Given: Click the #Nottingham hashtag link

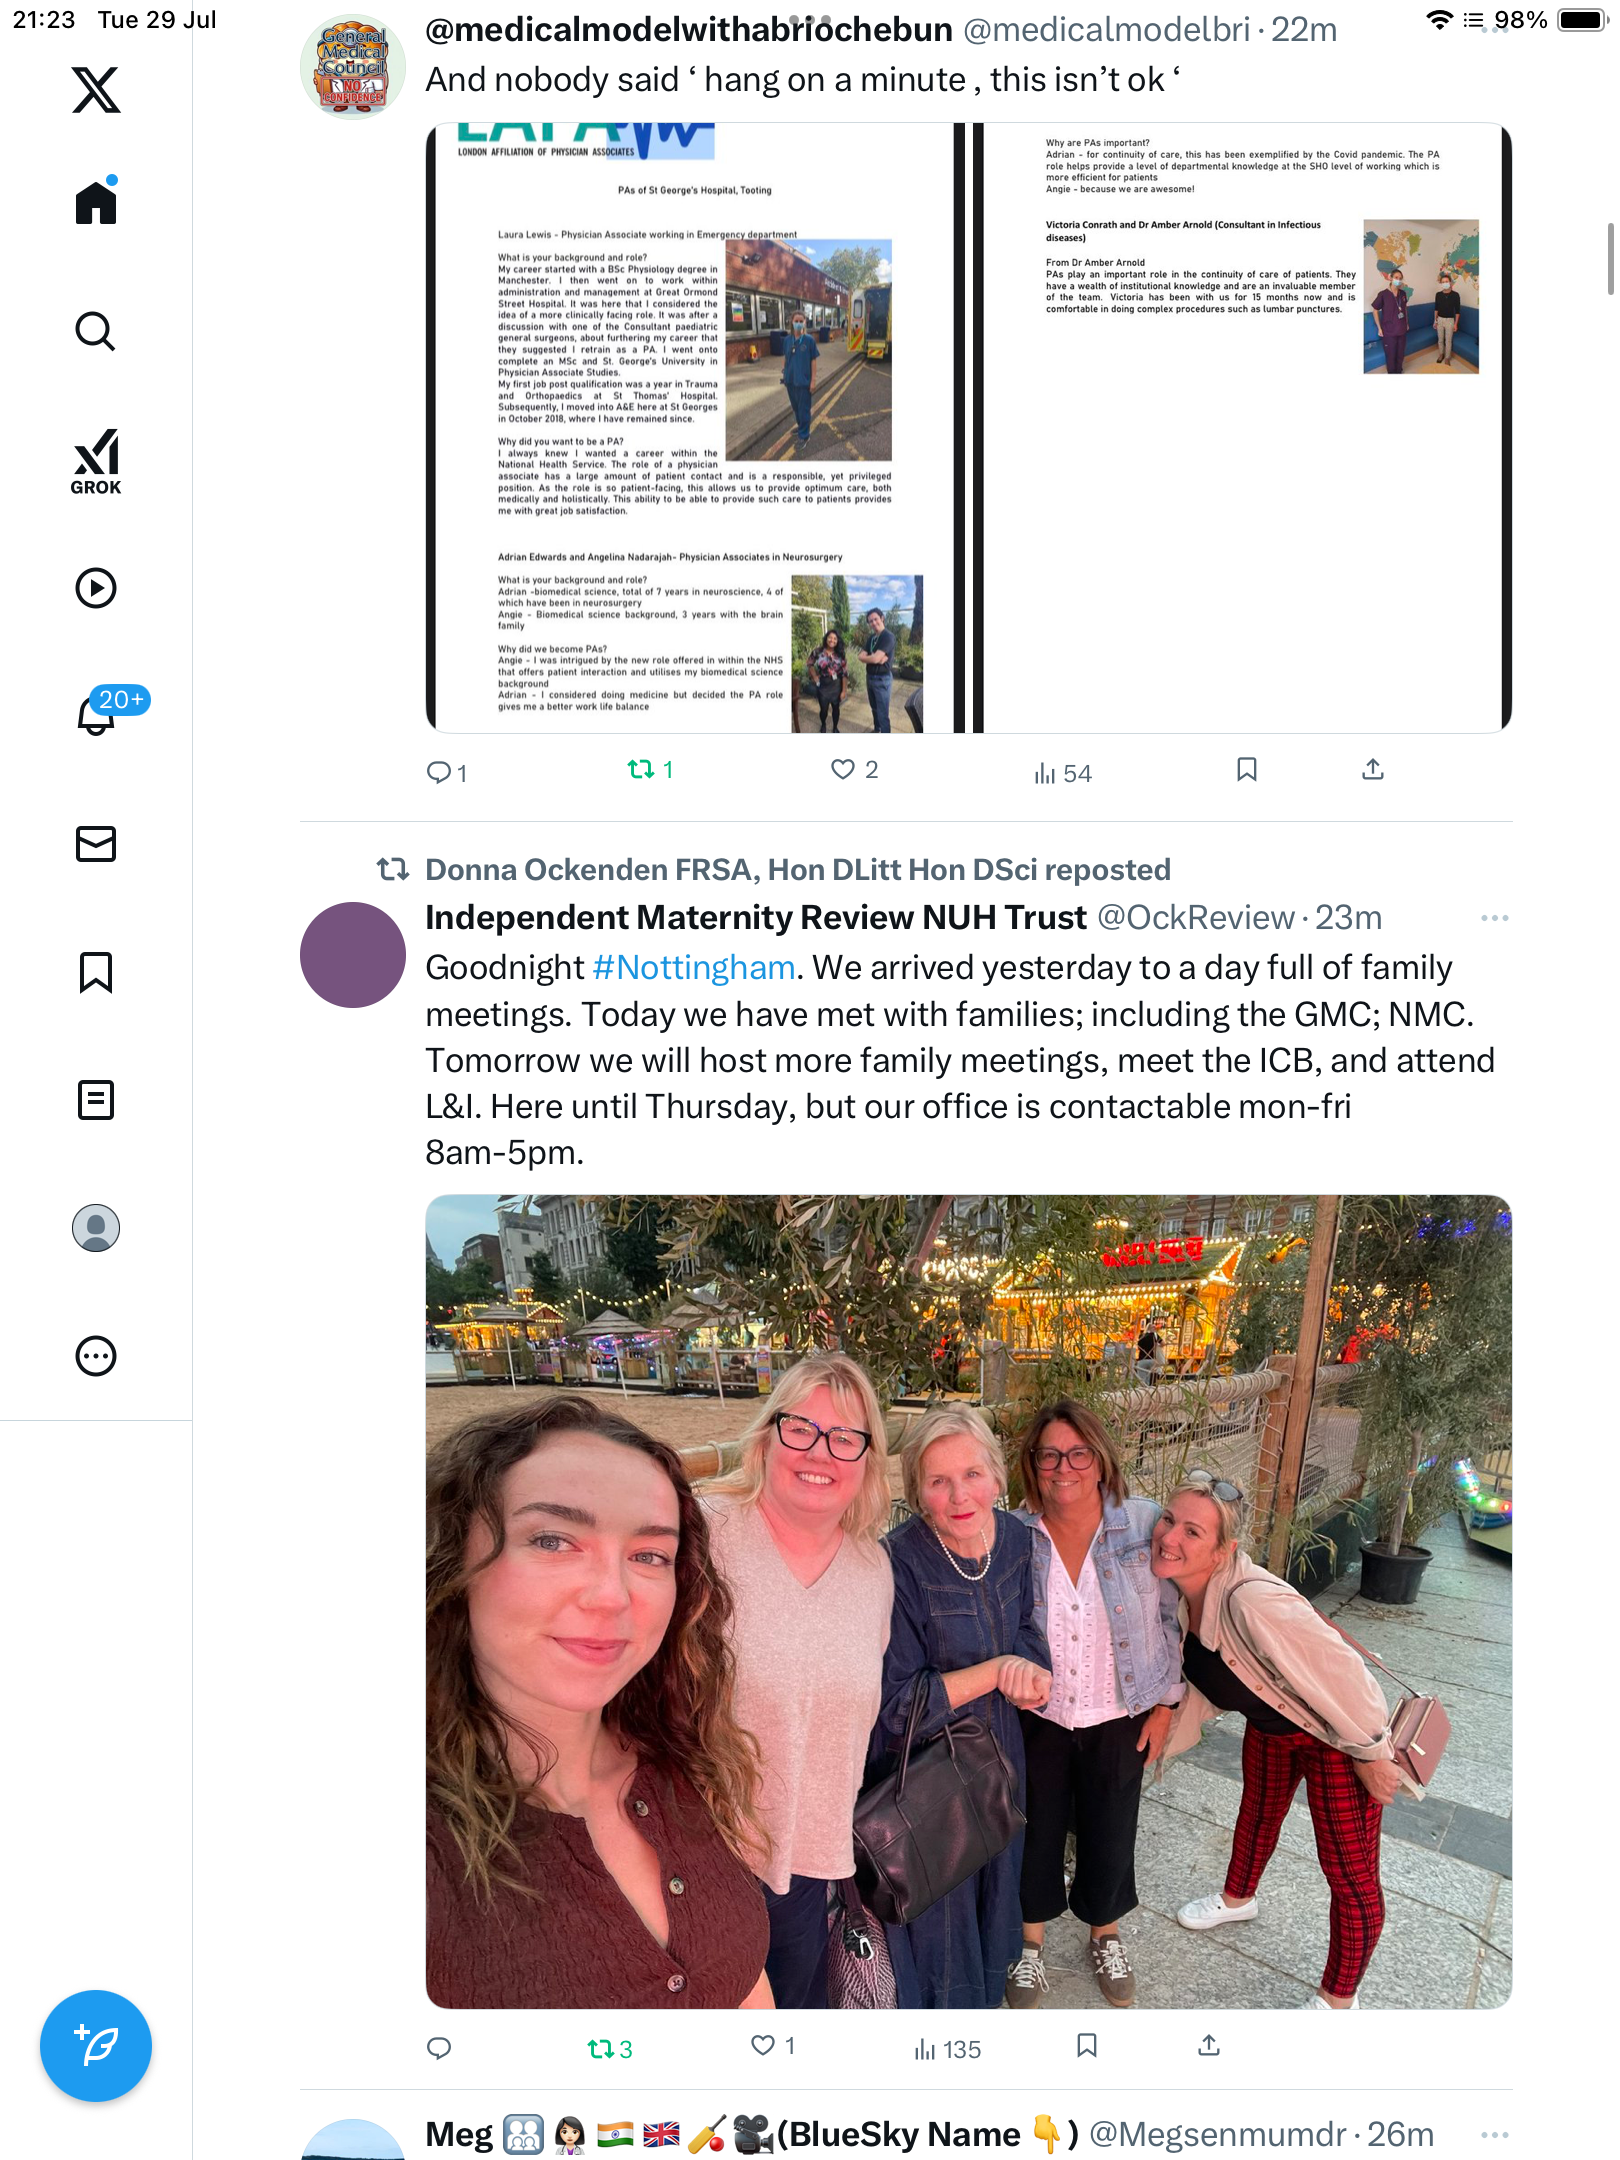Looking at the screenshot, I should (694, 968).
